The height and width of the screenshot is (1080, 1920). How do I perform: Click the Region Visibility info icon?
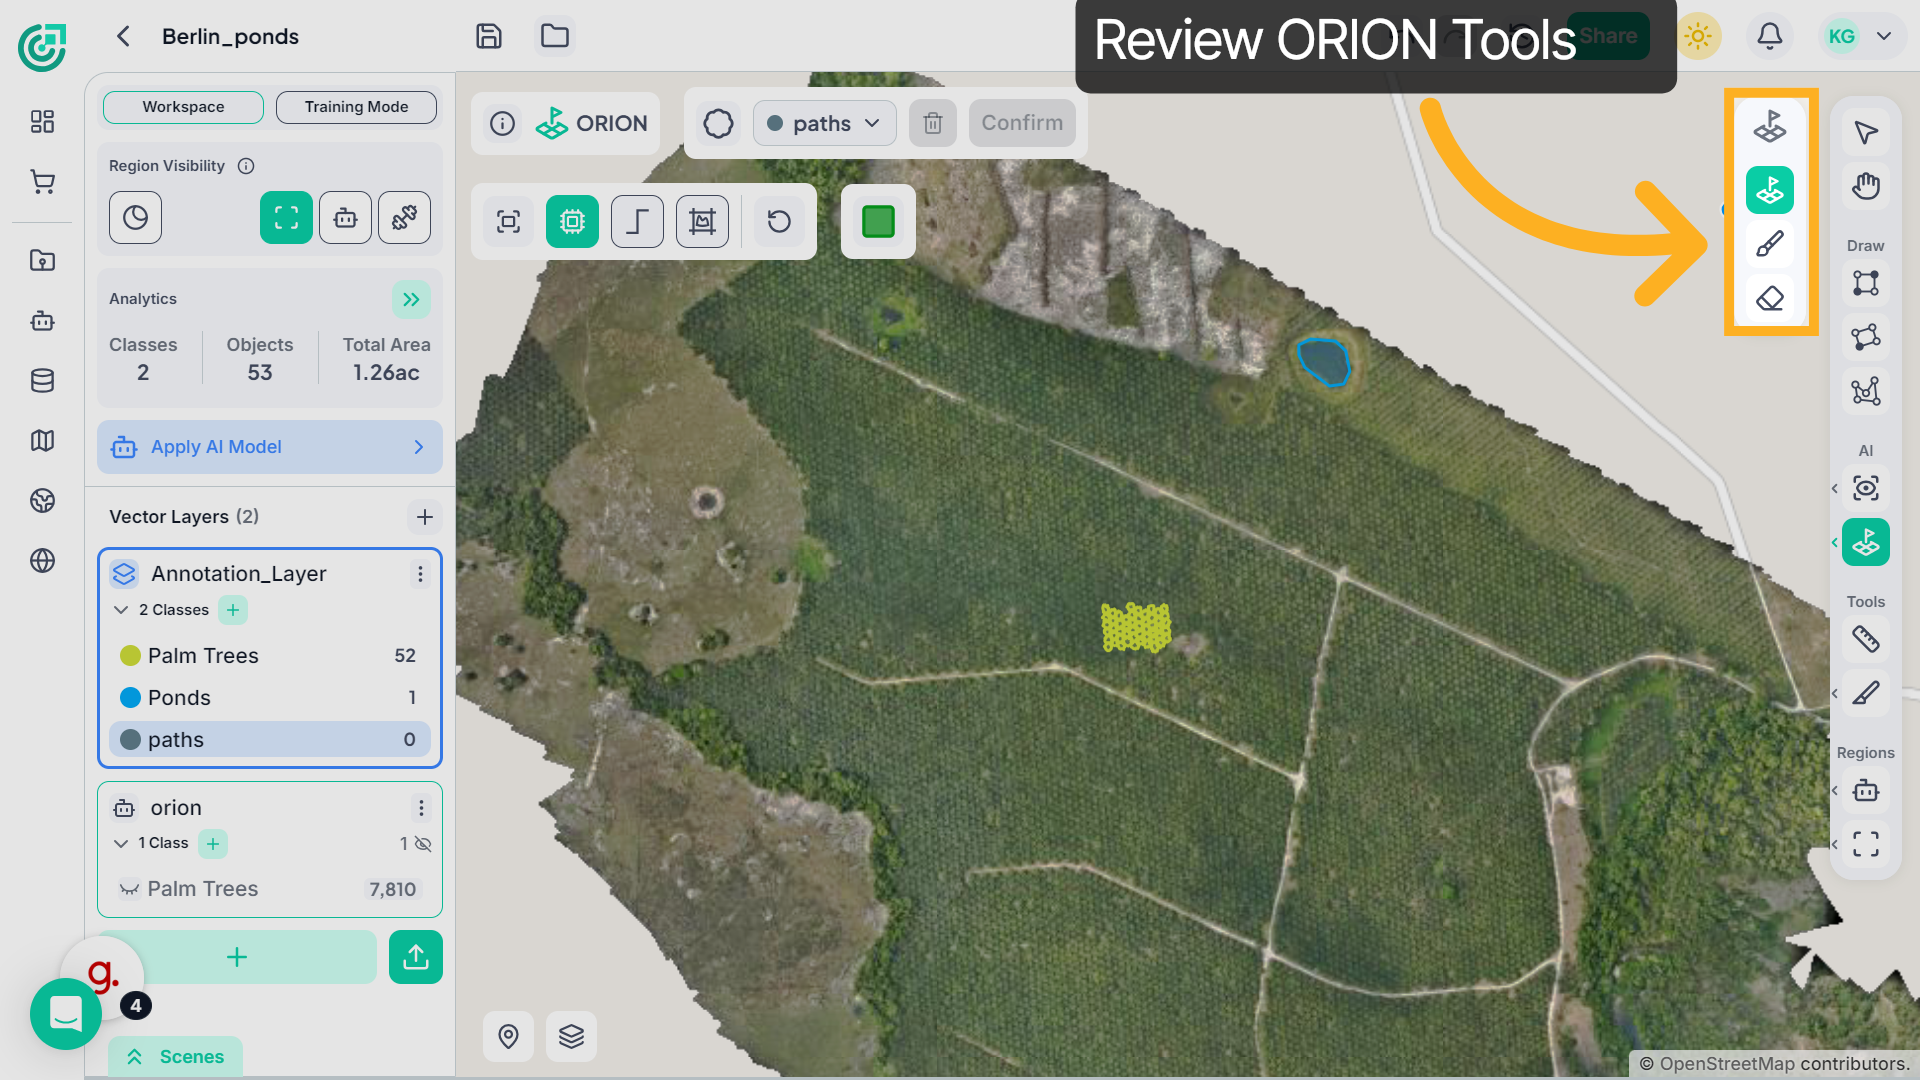tap(246, 166)
